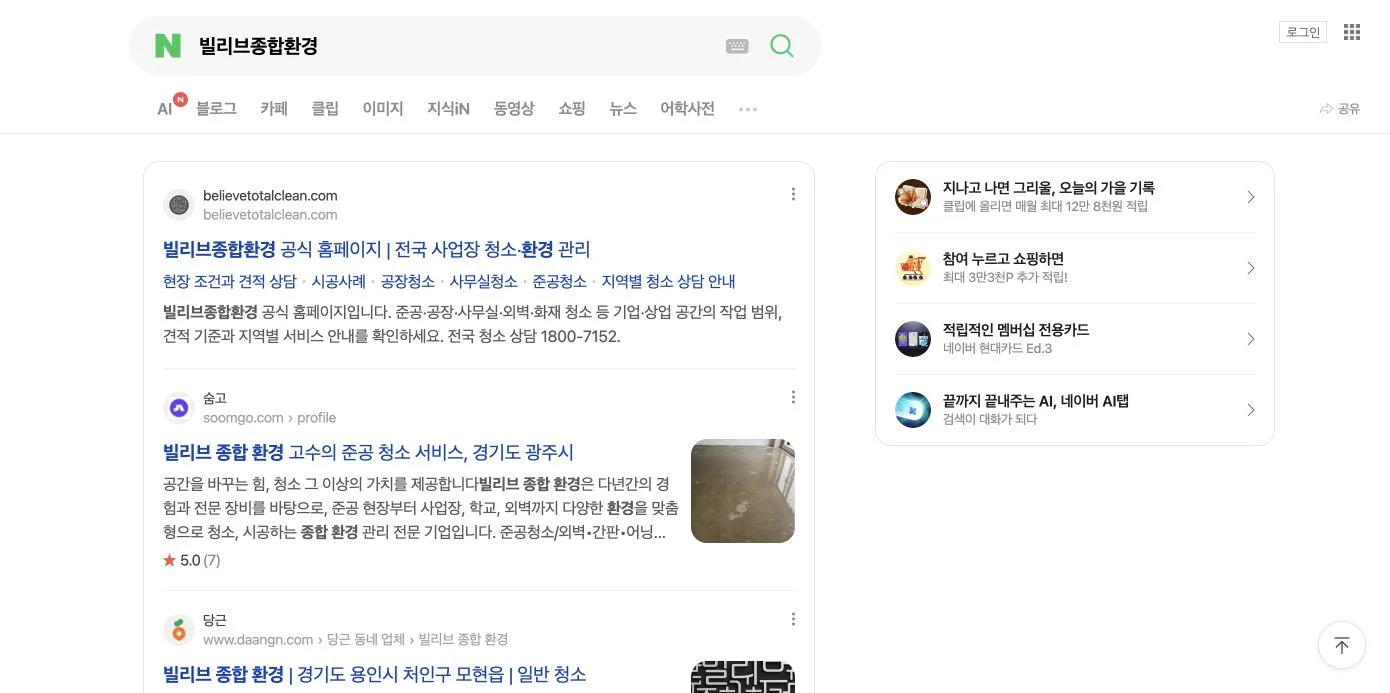Screen dimensions: 1390x693
Task: Click the www.daangn.com breadcrumb URL
Action: click(x=355, y=639)
